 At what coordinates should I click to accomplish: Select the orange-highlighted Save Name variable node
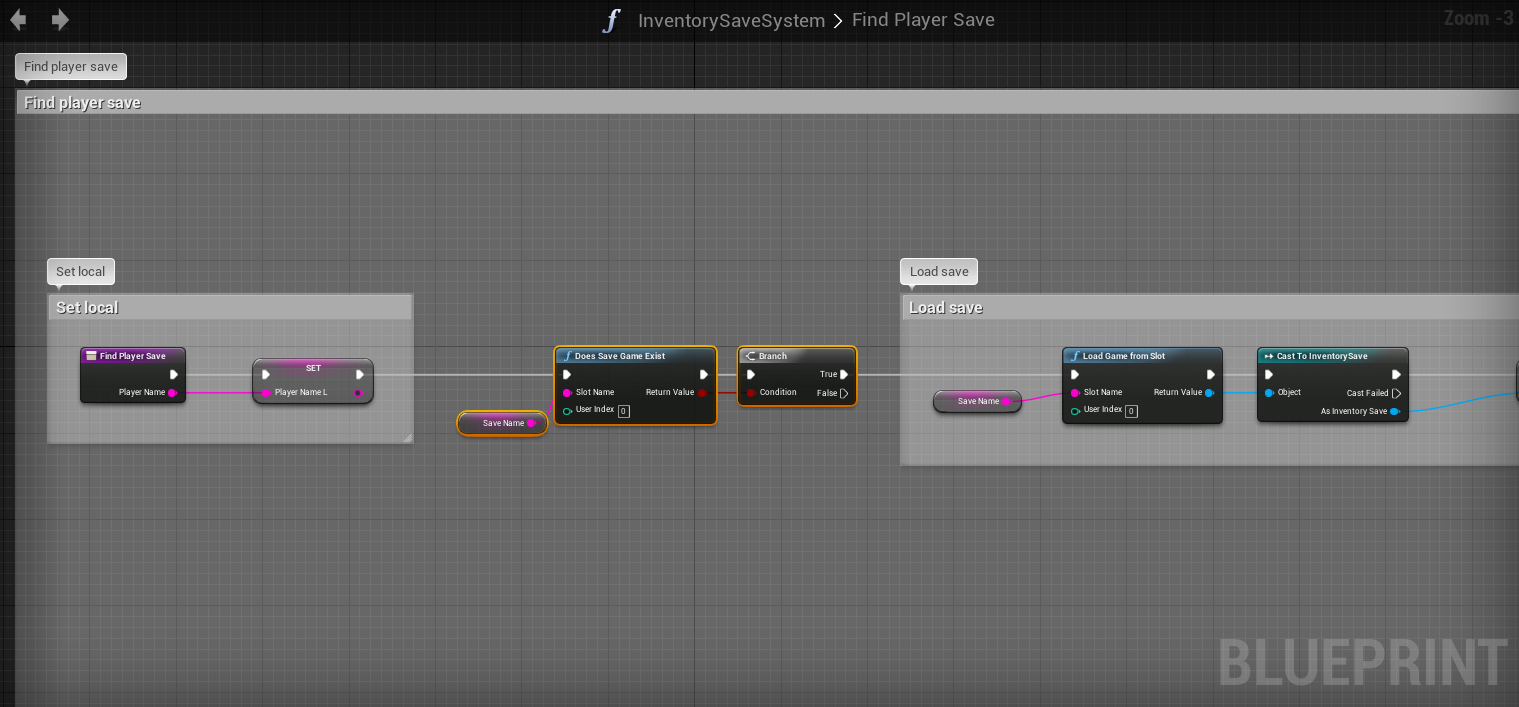pos(503,423)
